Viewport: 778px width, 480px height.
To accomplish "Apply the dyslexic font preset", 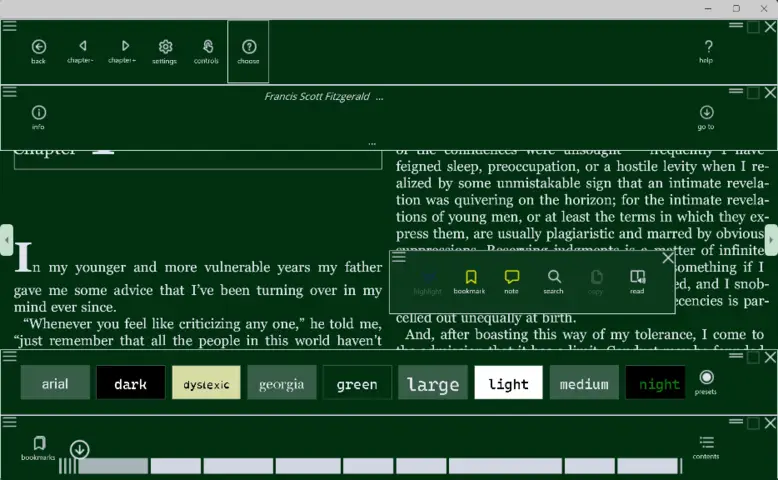I will (206, 383).
